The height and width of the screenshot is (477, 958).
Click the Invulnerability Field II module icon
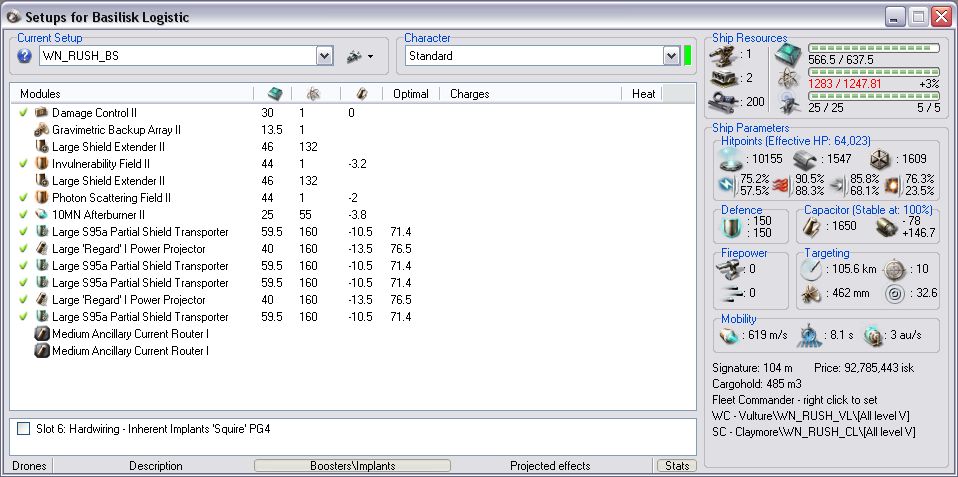coord(42,164)
